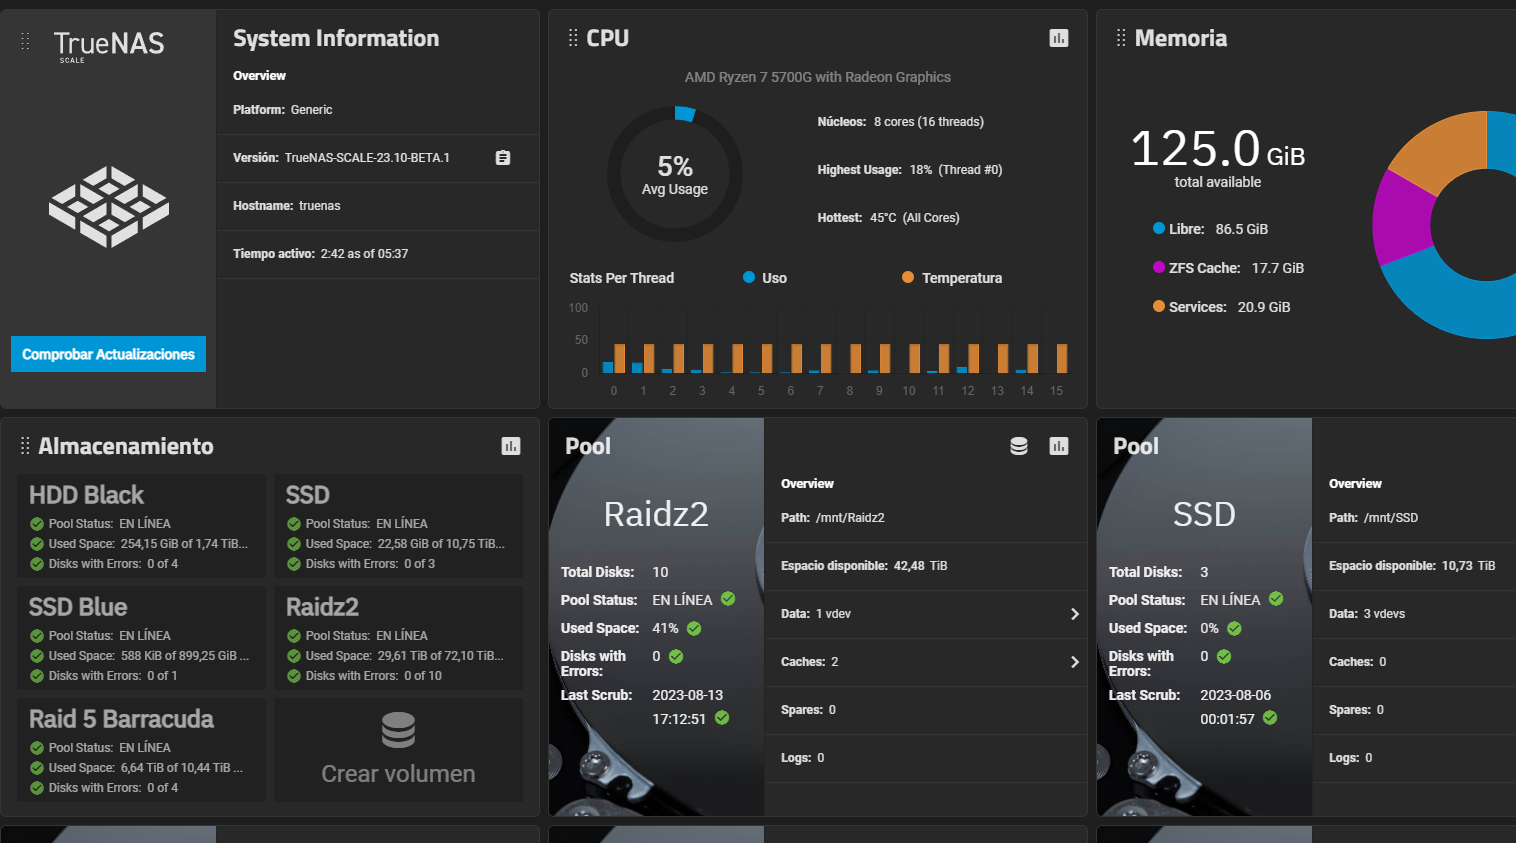Click the 5% Avg Usage gauge

click(675, 174)
